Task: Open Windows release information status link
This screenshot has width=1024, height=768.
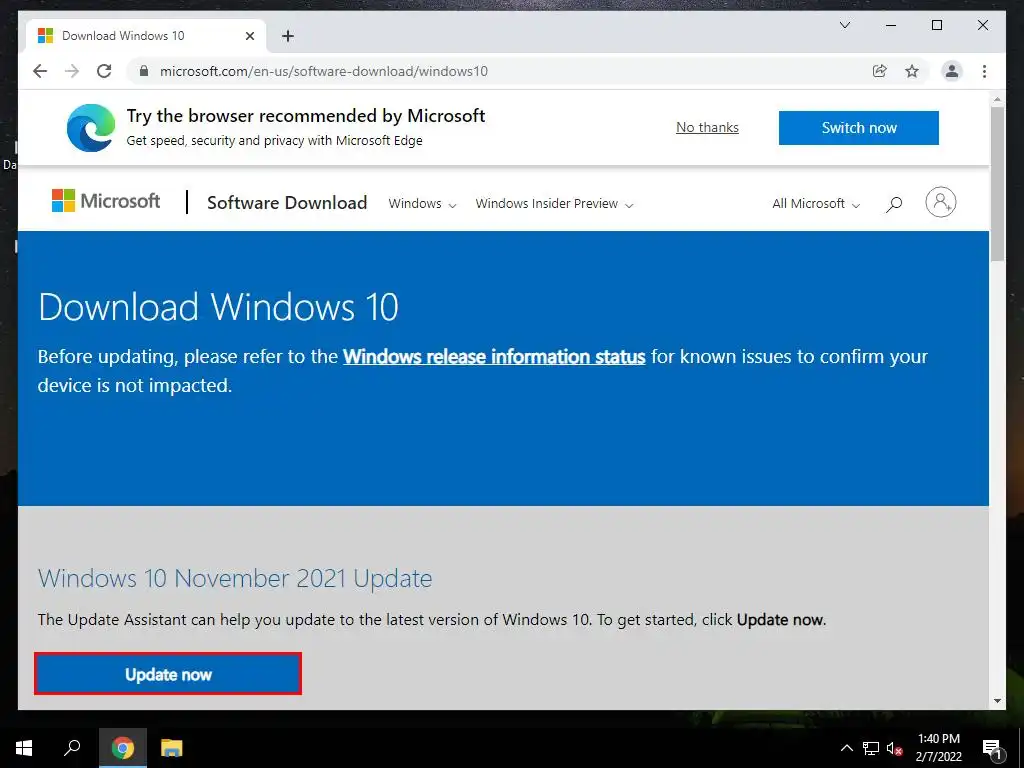Action: pyautogui.click(x=494, y=357)
